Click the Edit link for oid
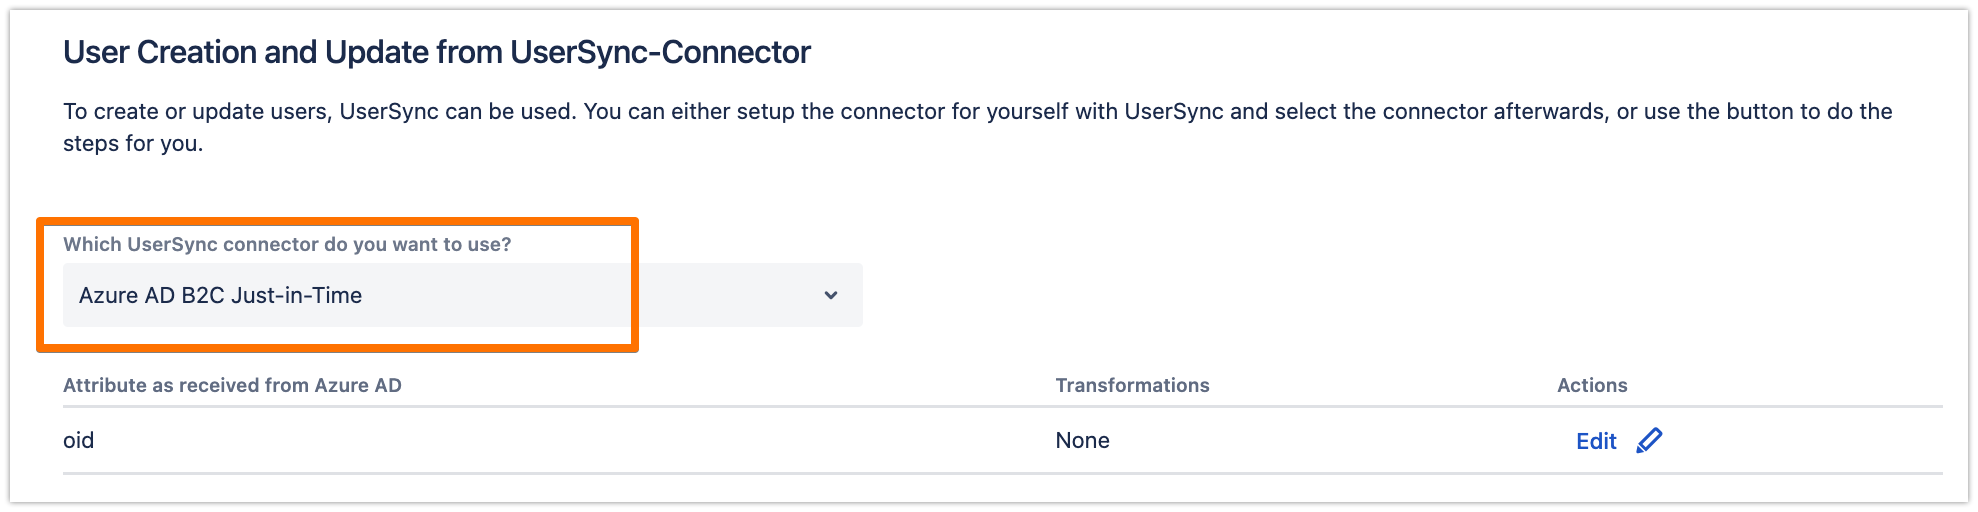The height and width of the screenshot is (512, 1978). pyautogui.click(x=1596, y=441)
